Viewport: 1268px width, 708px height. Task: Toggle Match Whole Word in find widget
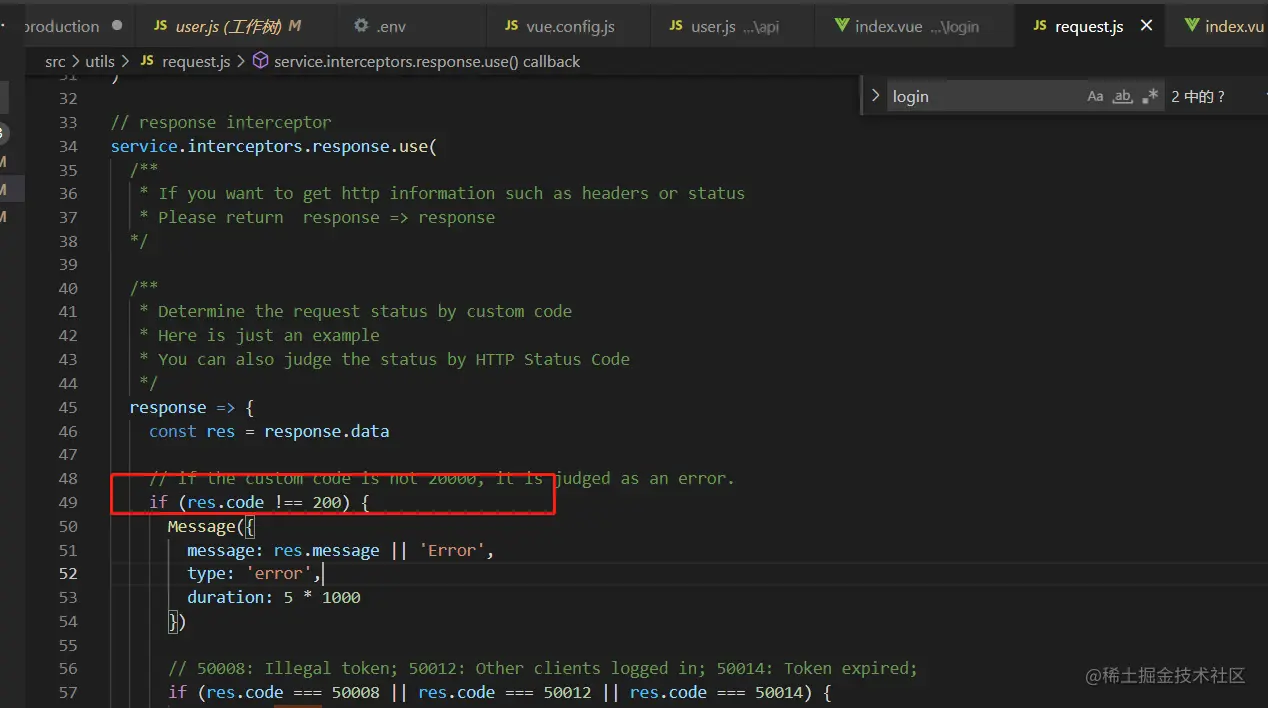(x=1122, y=97)
